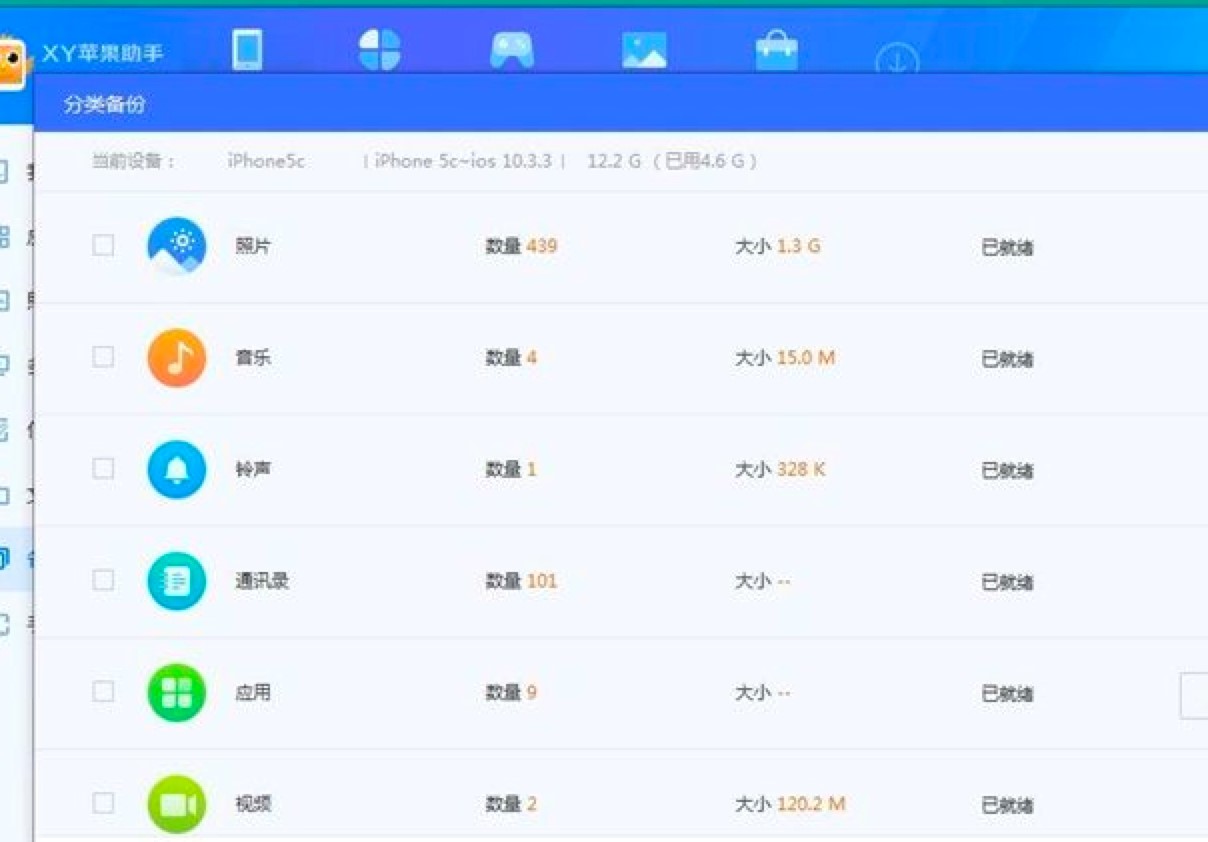Check the 应用 row checkbox
This screenshot has width=1208, height=842.
pos(103,691)
